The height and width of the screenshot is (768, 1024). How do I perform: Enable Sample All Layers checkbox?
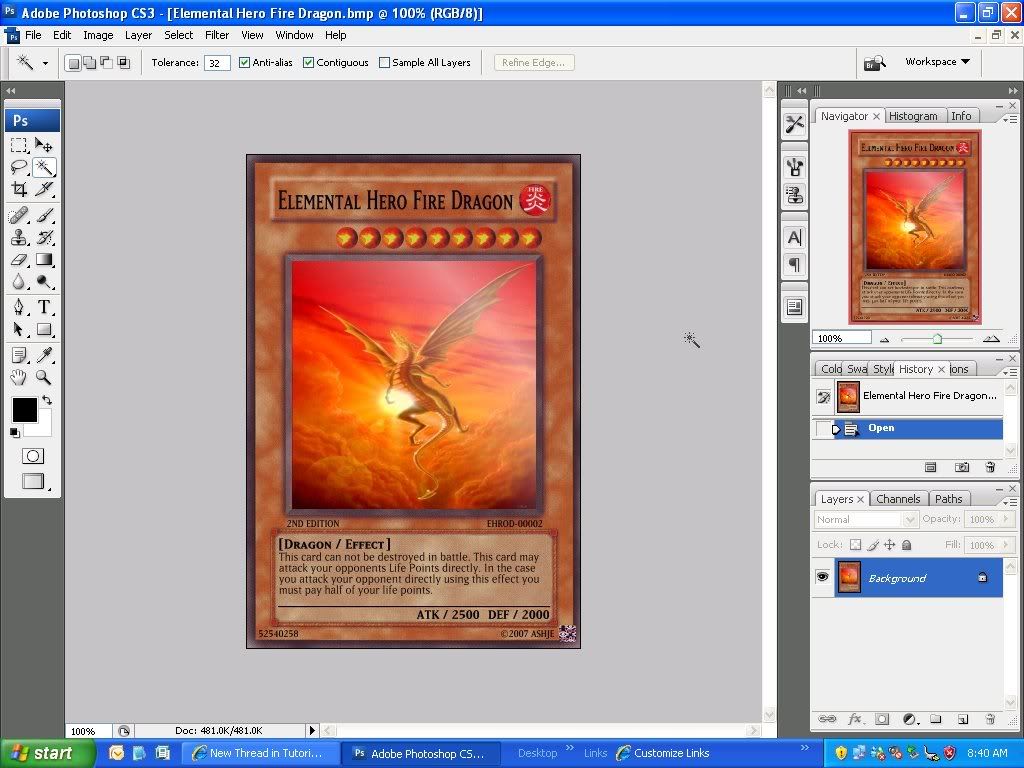click(385, 62)
